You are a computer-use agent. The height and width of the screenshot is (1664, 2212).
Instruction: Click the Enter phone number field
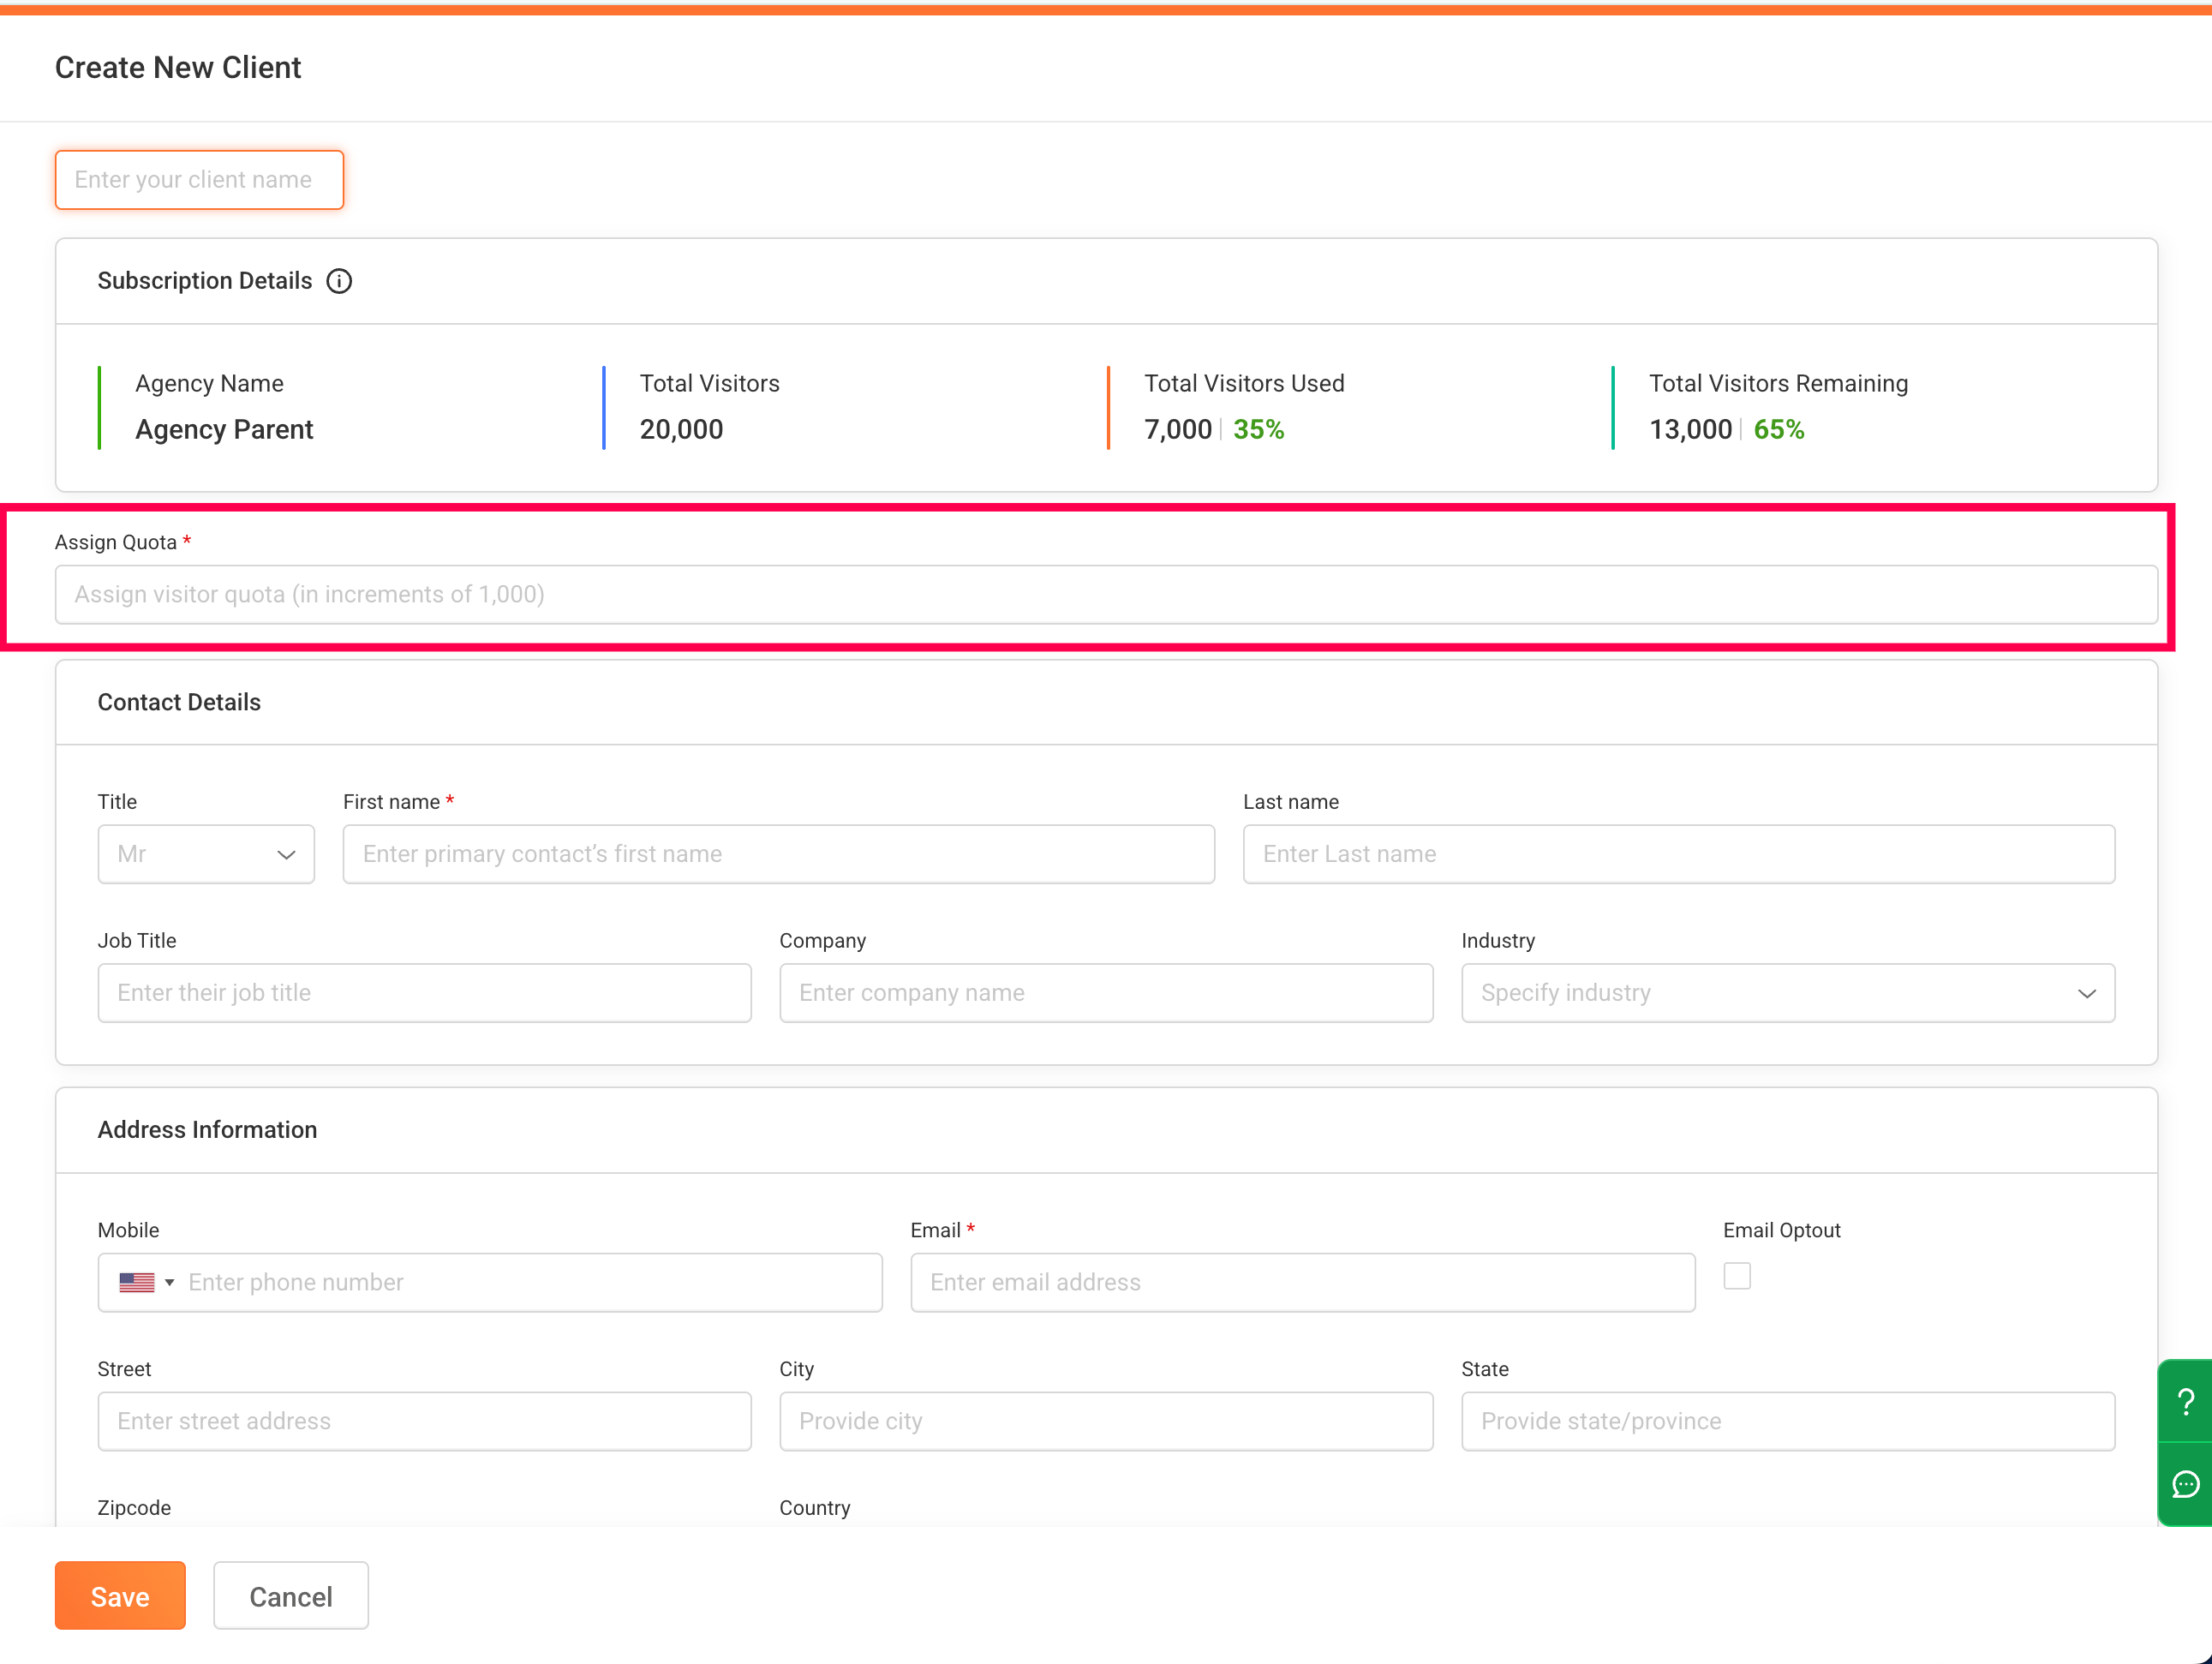pos(530,1283)
